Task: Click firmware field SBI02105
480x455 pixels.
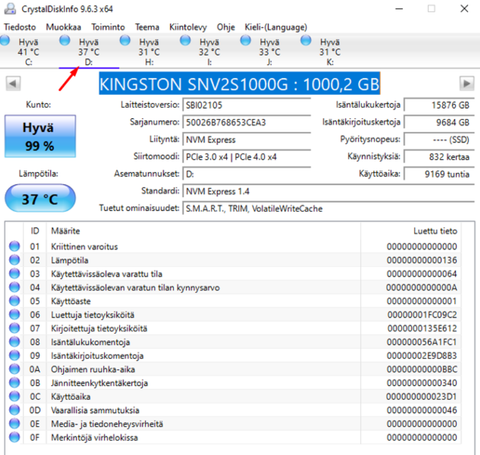Action: 246,105
